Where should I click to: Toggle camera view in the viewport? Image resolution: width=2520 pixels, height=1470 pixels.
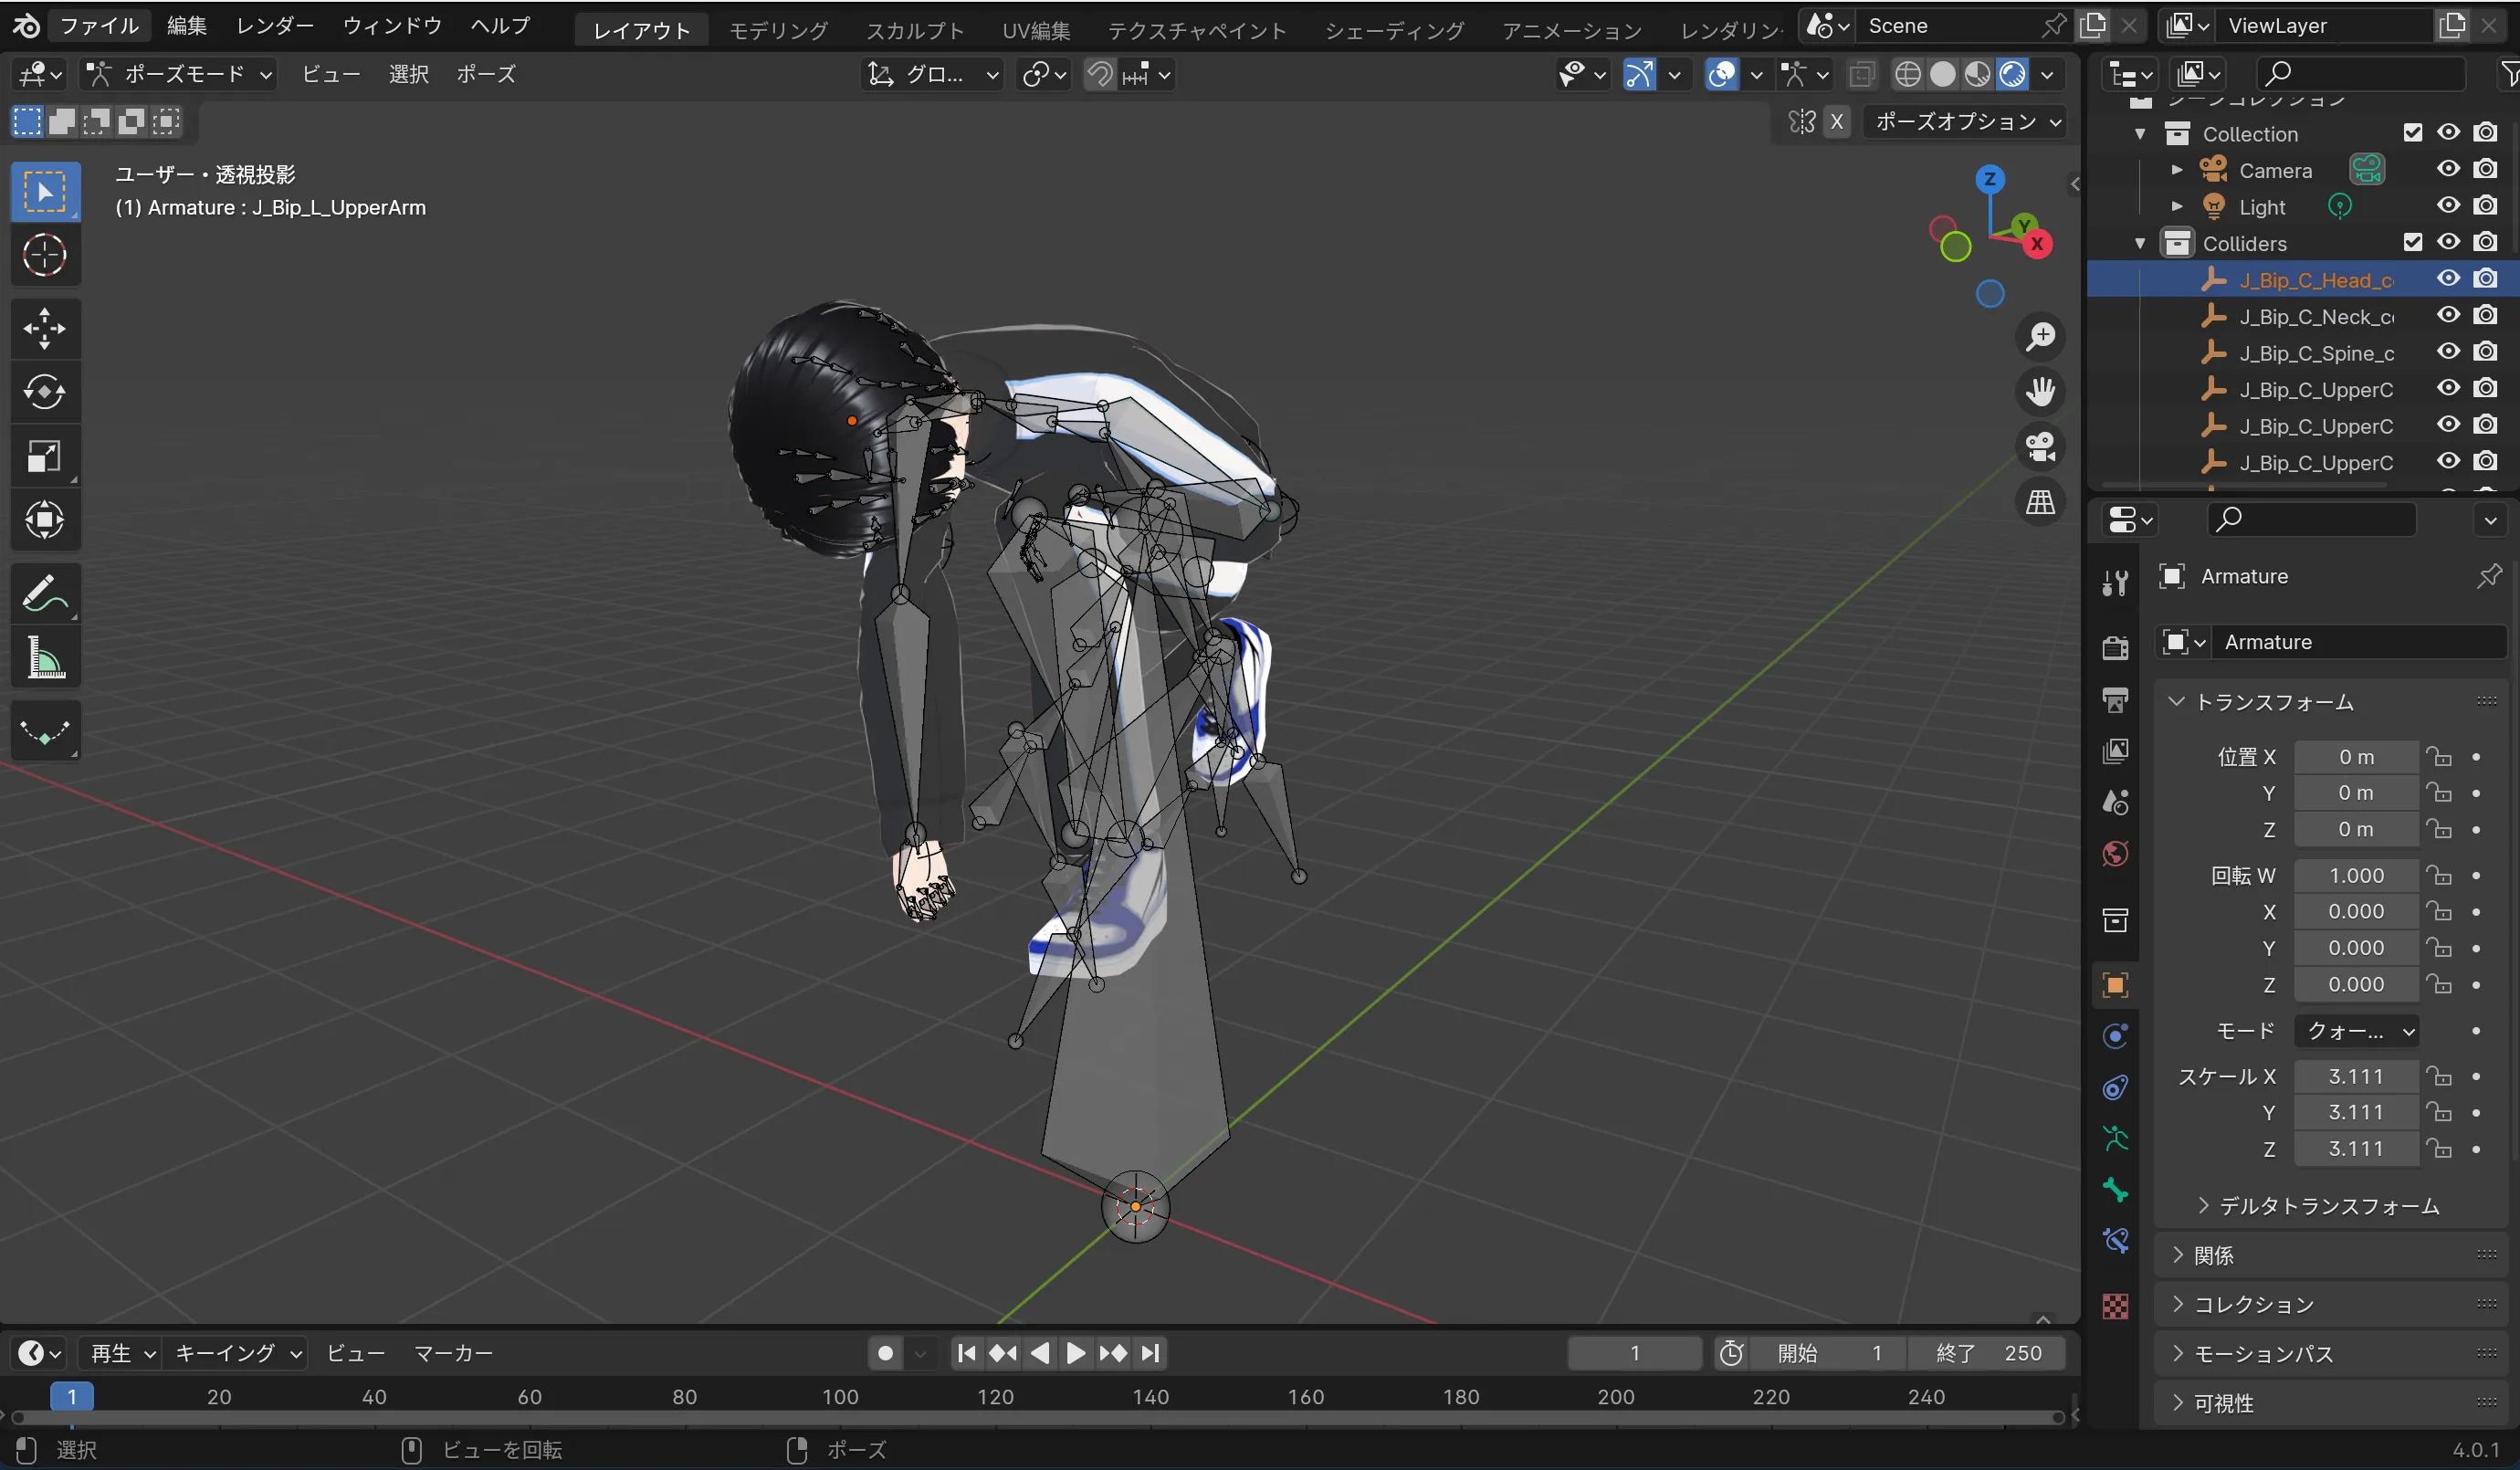2040,446
